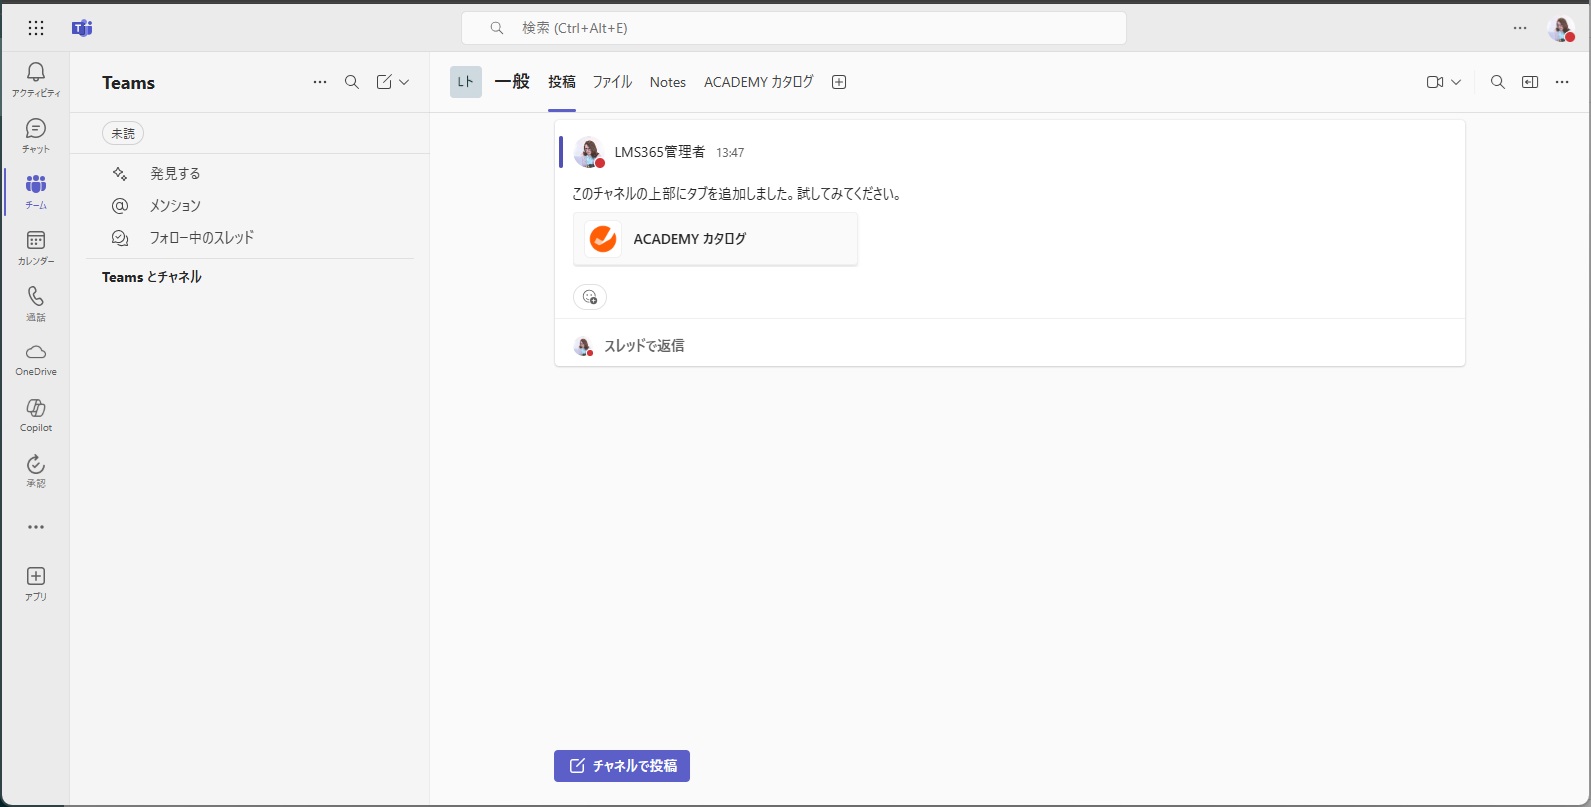This screenshot has width=1591, height=807.
Task: Expand the meeting options dropdown arrow
Action: (x=1456, y=82)
